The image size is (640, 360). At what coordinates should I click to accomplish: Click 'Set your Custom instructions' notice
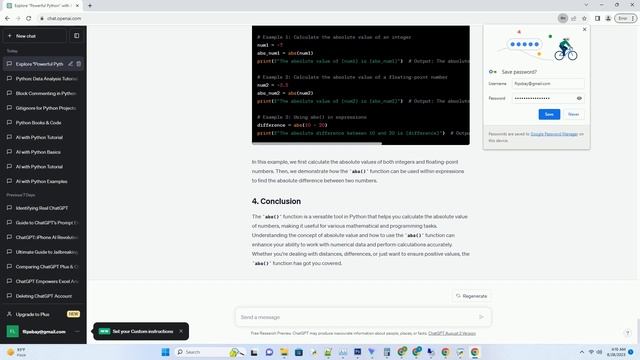(142, 331)
